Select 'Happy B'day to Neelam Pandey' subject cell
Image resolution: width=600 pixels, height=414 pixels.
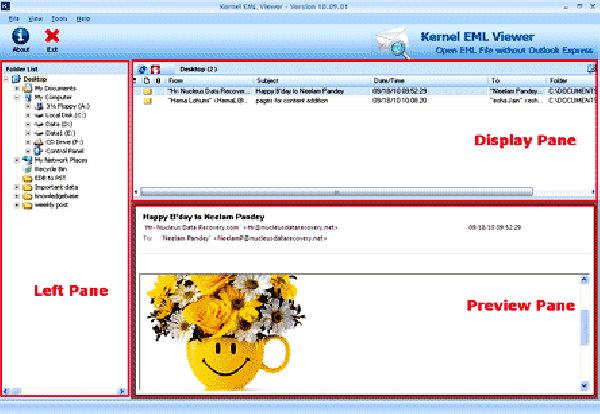coord(300,91)
